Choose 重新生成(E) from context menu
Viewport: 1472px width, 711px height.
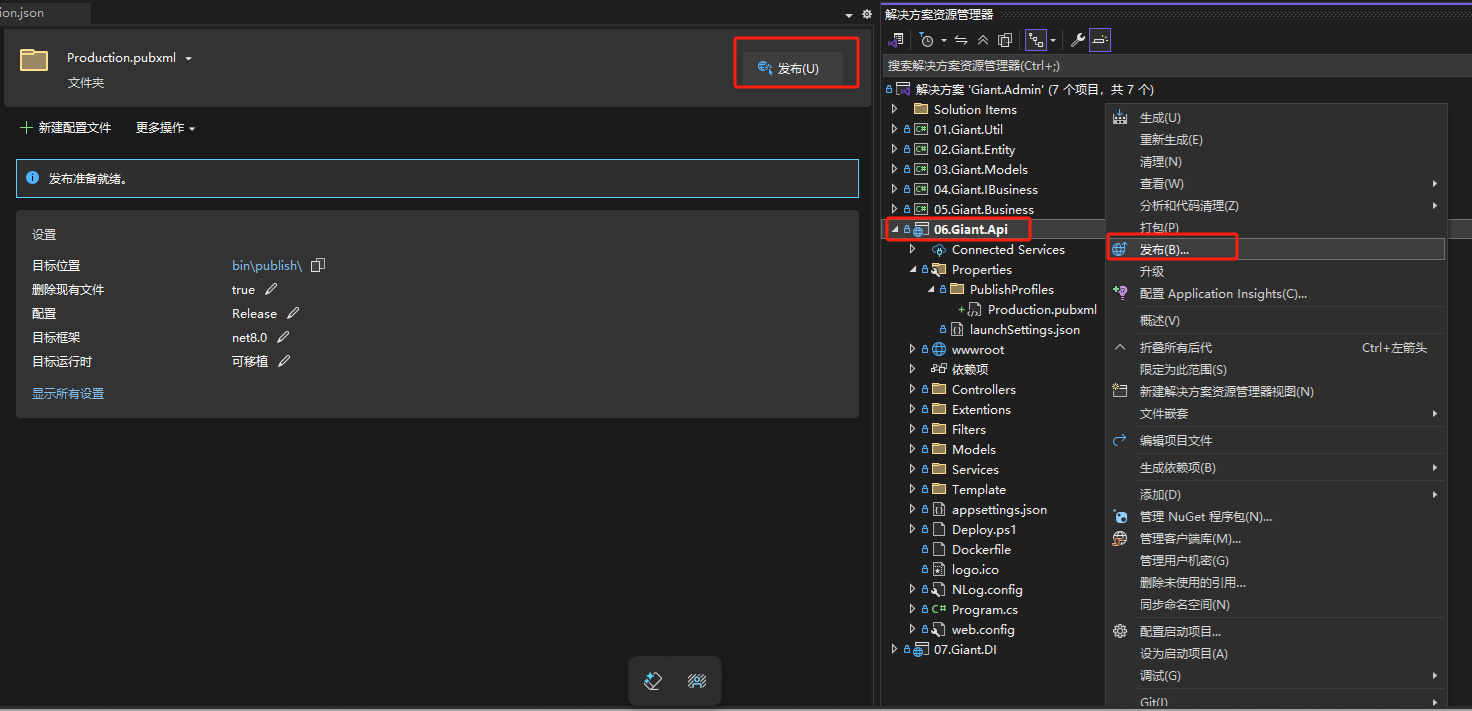pyautogui.click(x=1170, y=140)
